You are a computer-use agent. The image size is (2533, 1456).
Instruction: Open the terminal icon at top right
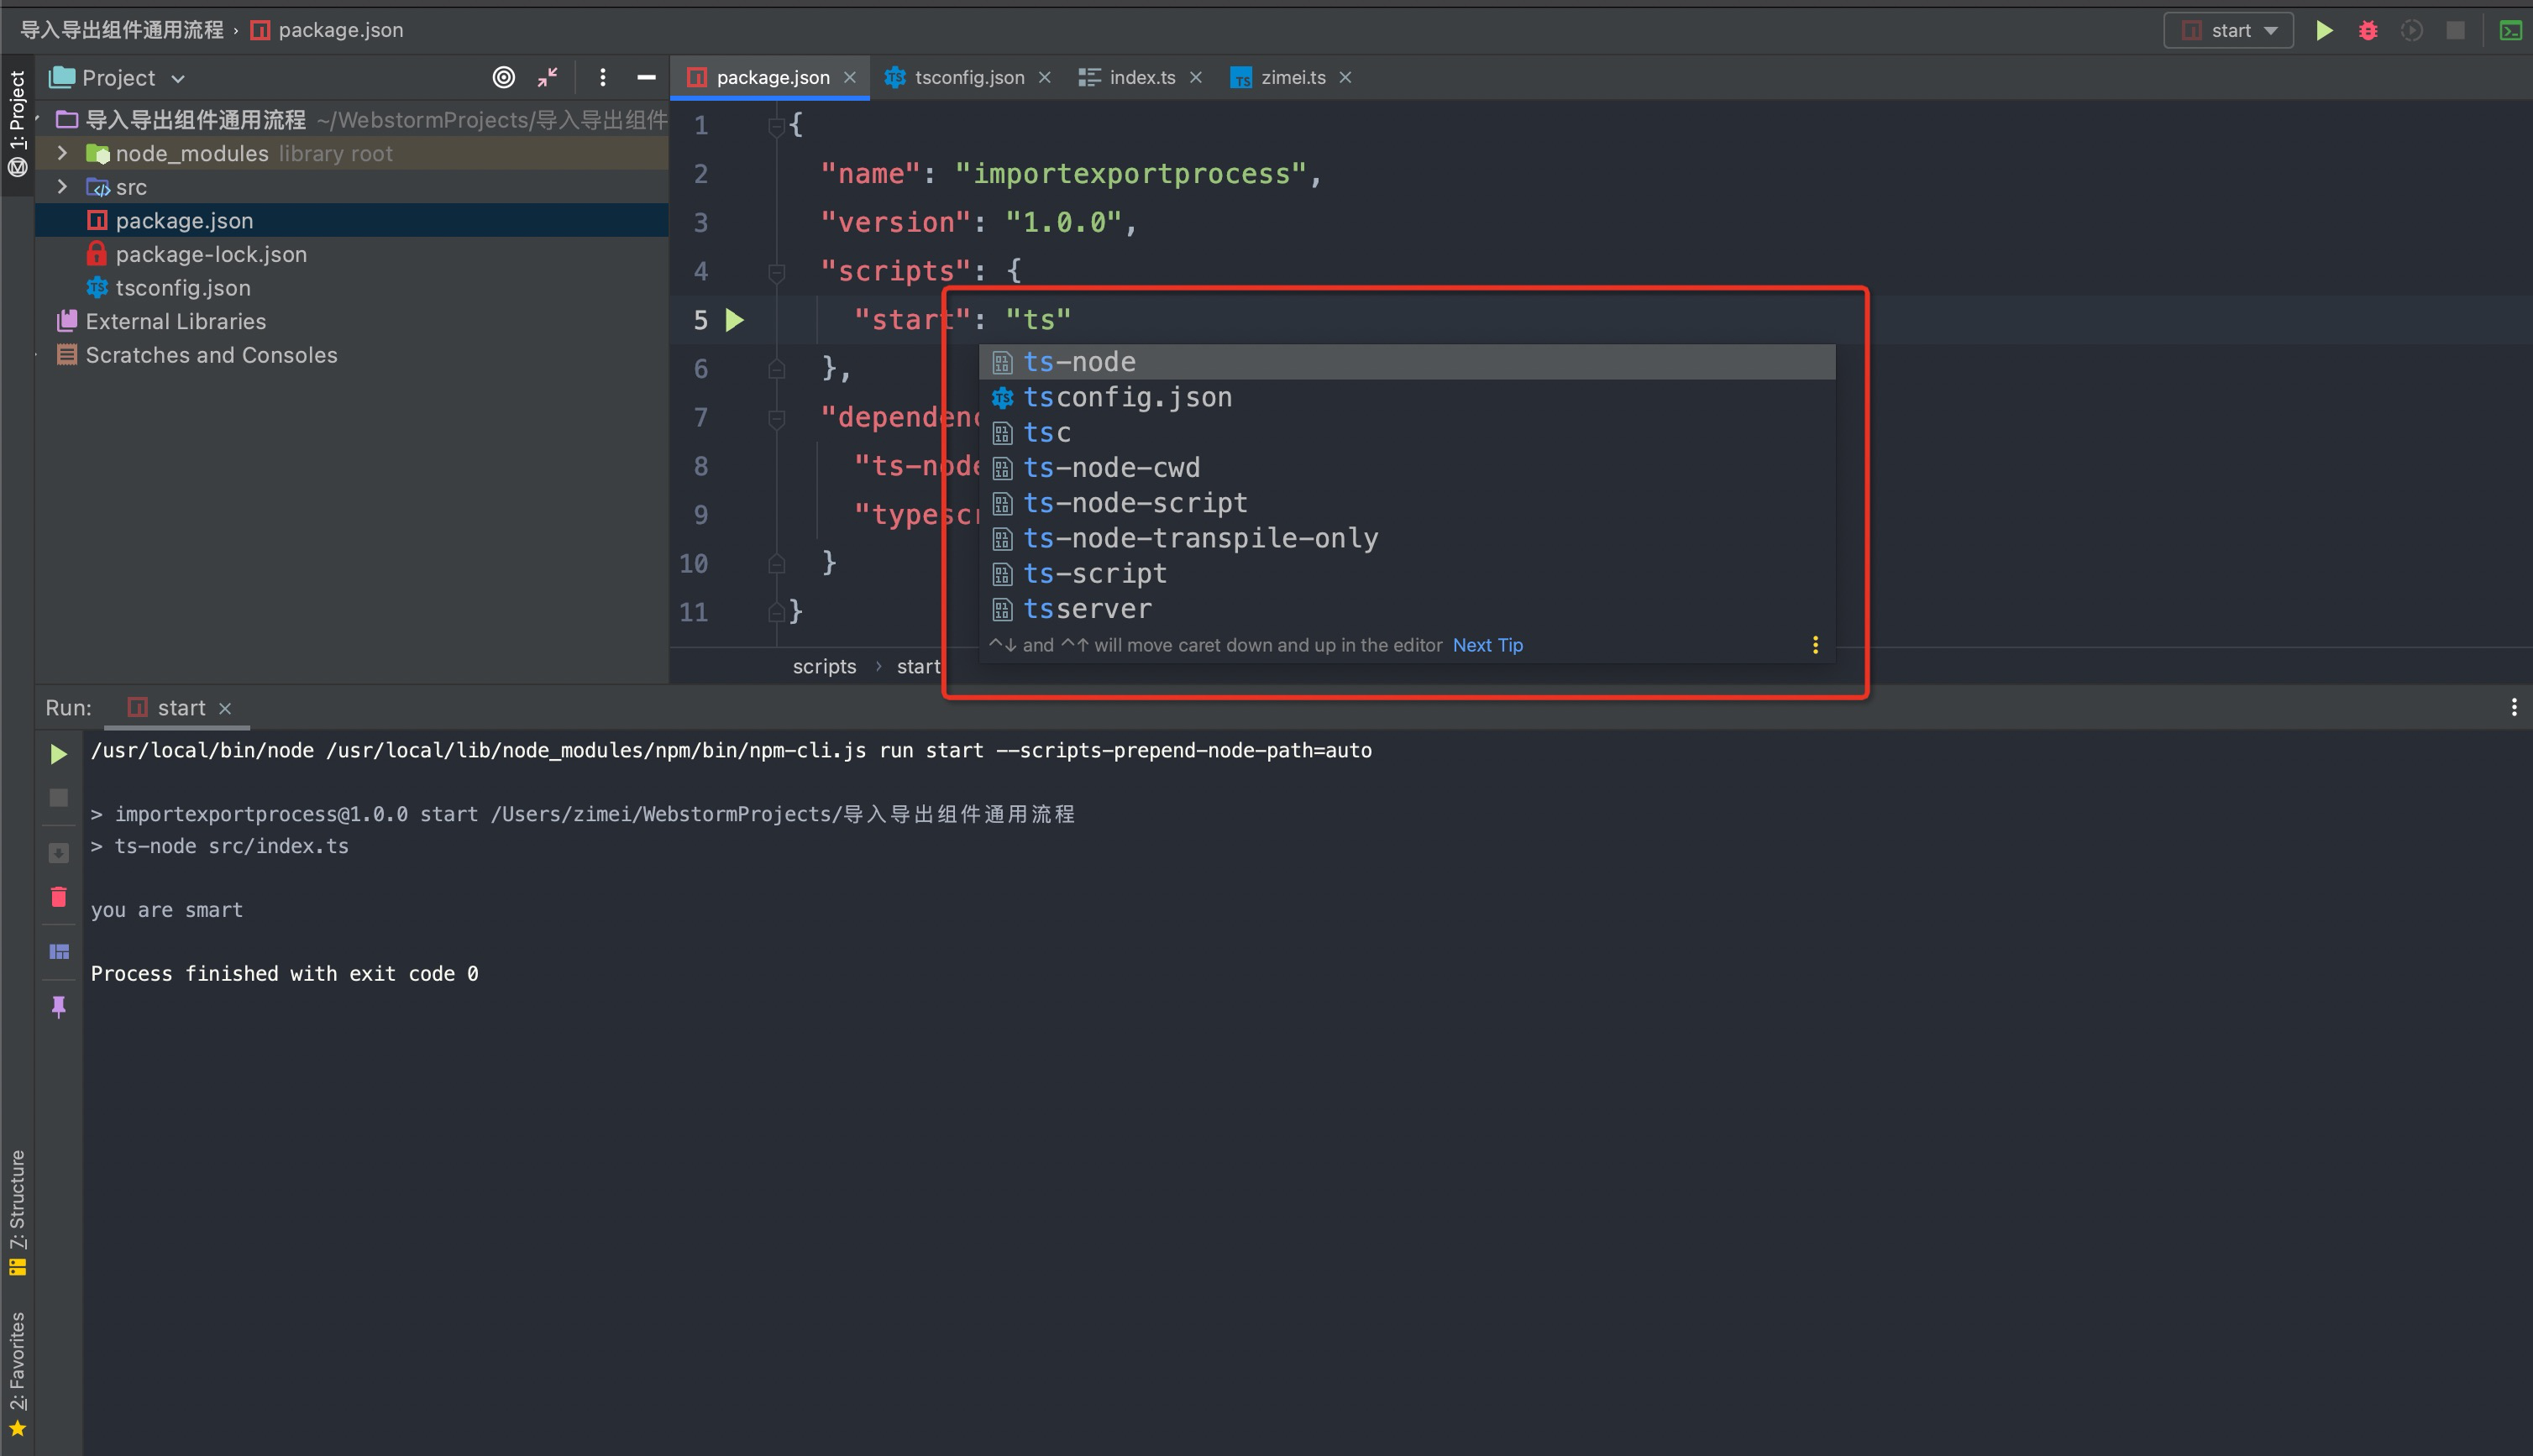[x=2510, y=30]
